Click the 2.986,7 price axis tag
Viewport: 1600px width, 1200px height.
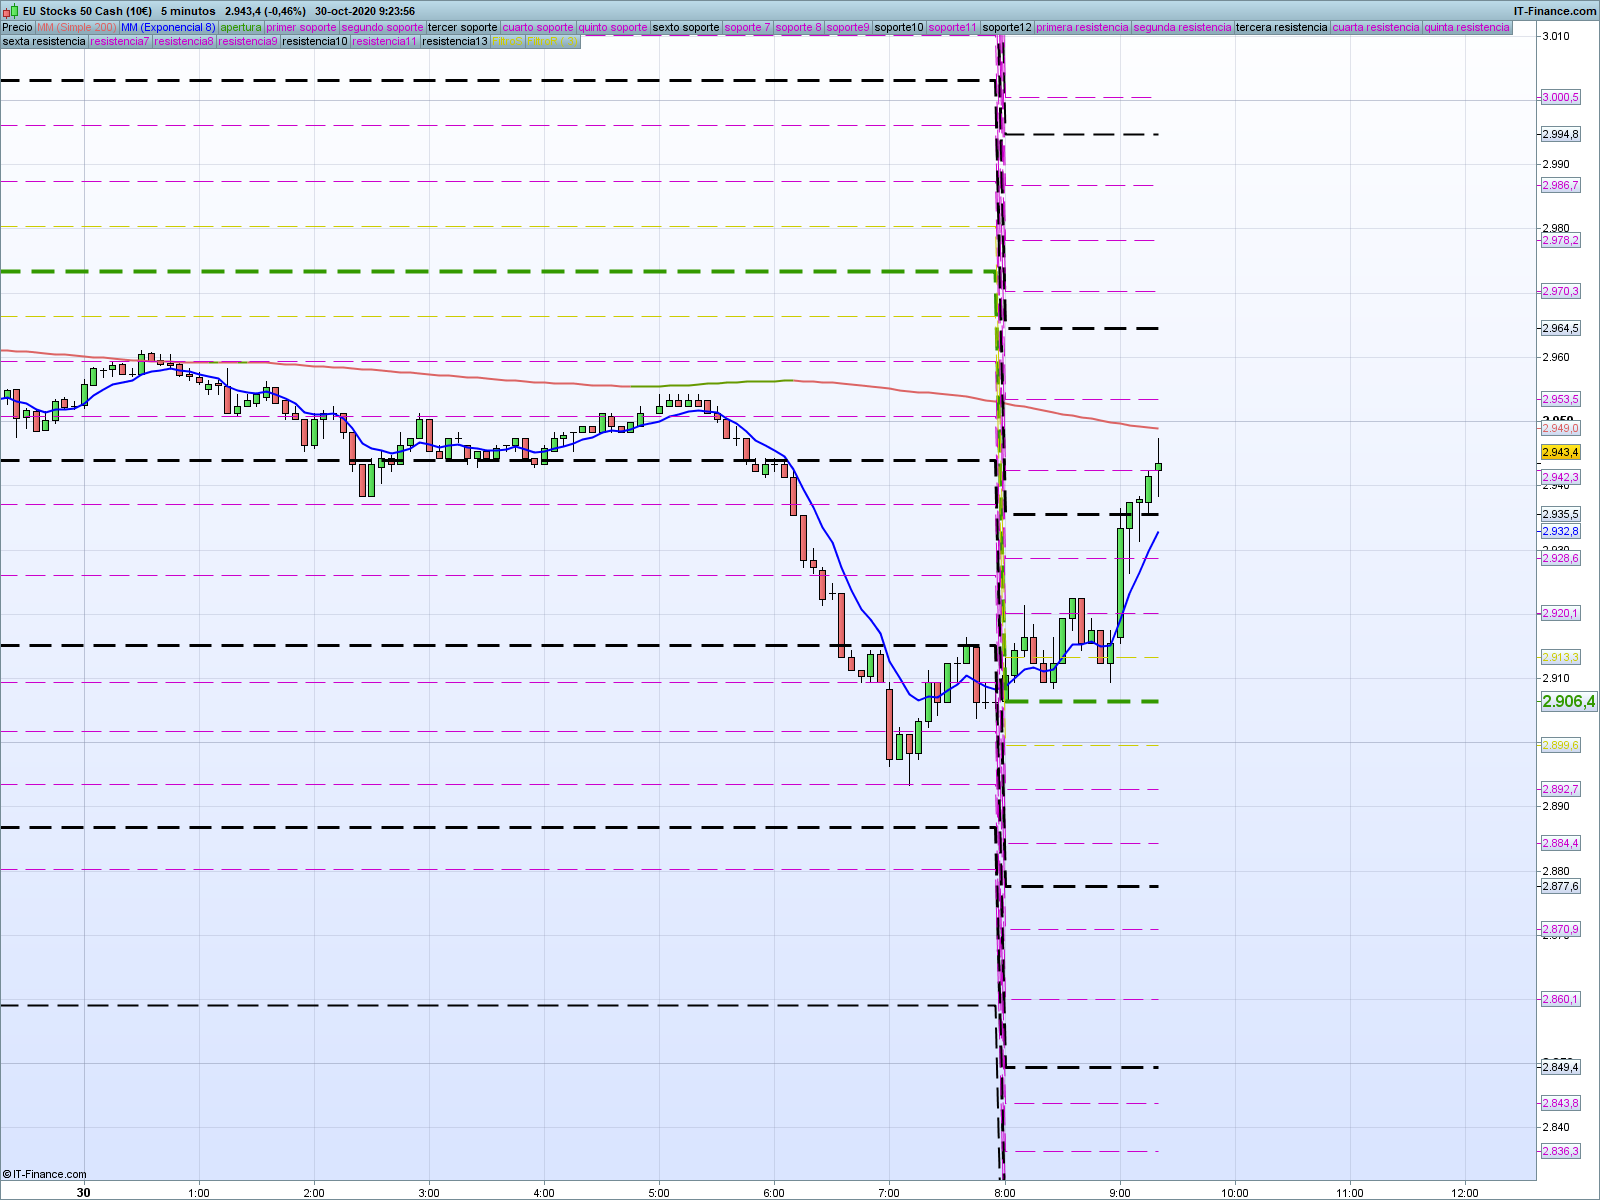pyautogui.click(x=1560, y=185)
